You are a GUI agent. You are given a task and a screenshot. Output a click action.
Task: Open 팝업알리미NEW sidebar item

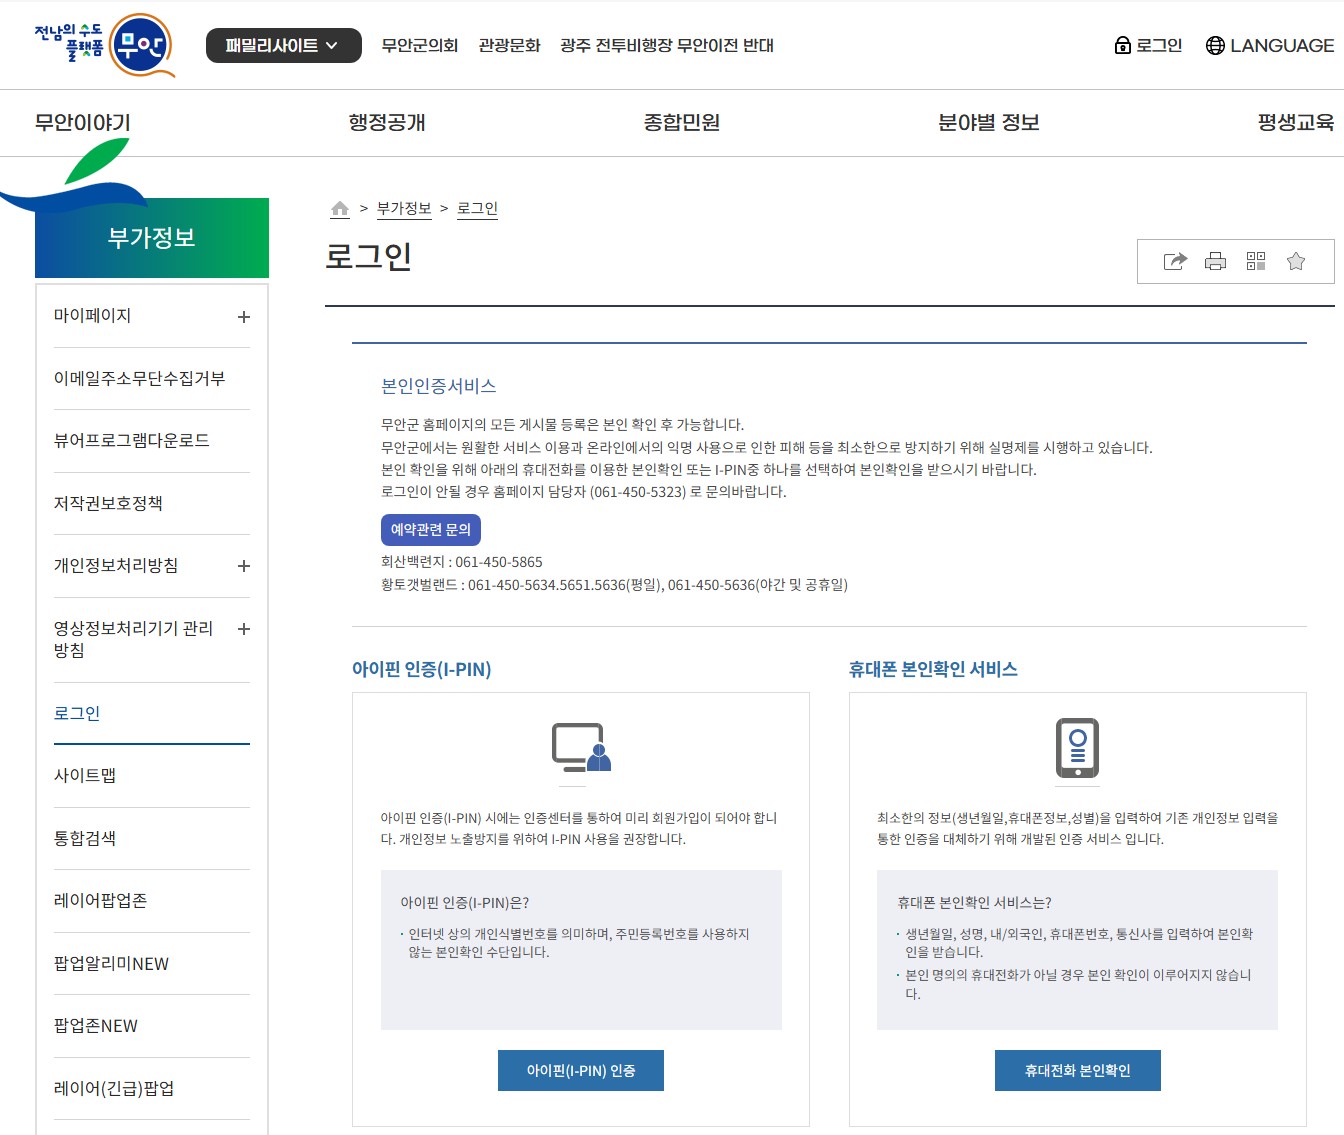(111, 963)
